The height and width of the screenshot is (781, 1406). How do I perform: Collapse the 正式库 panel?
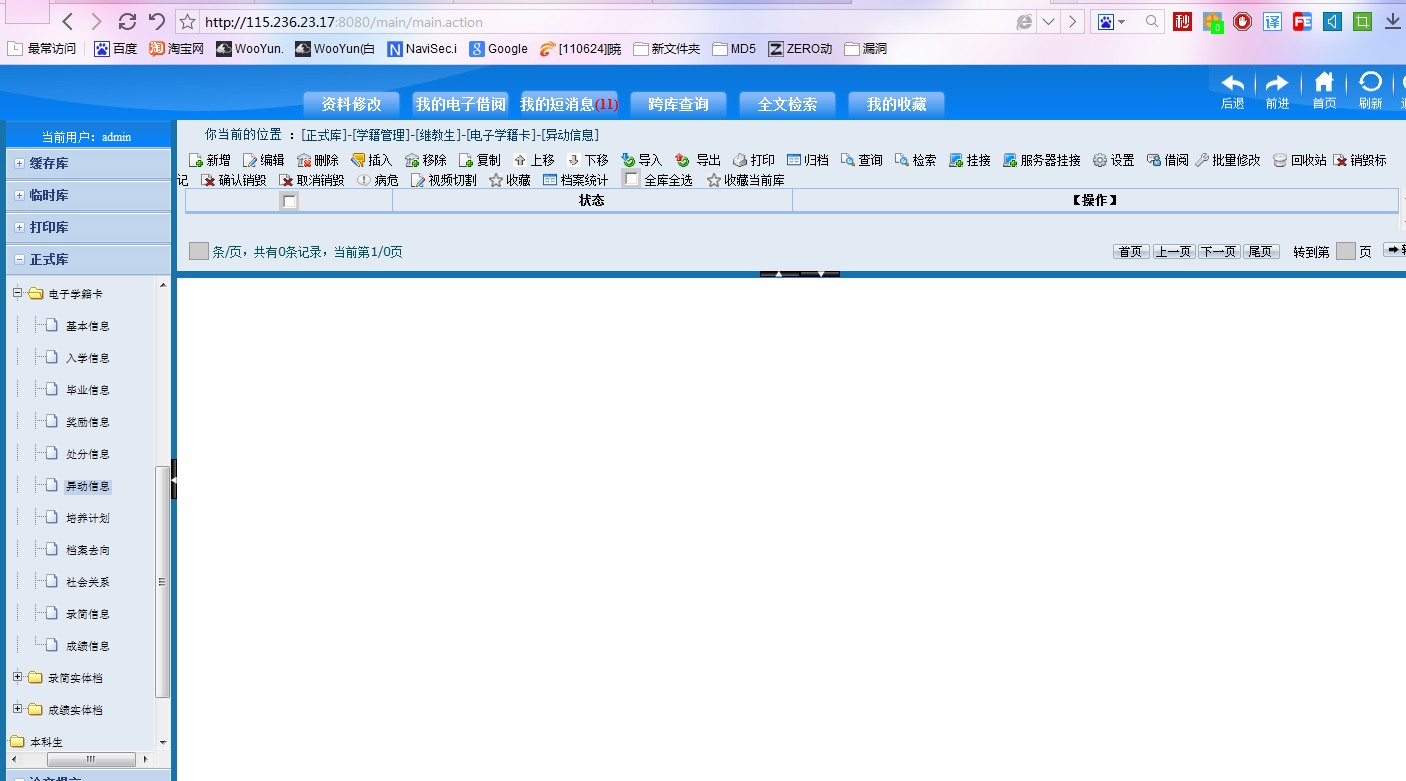[x=19, y=259]
